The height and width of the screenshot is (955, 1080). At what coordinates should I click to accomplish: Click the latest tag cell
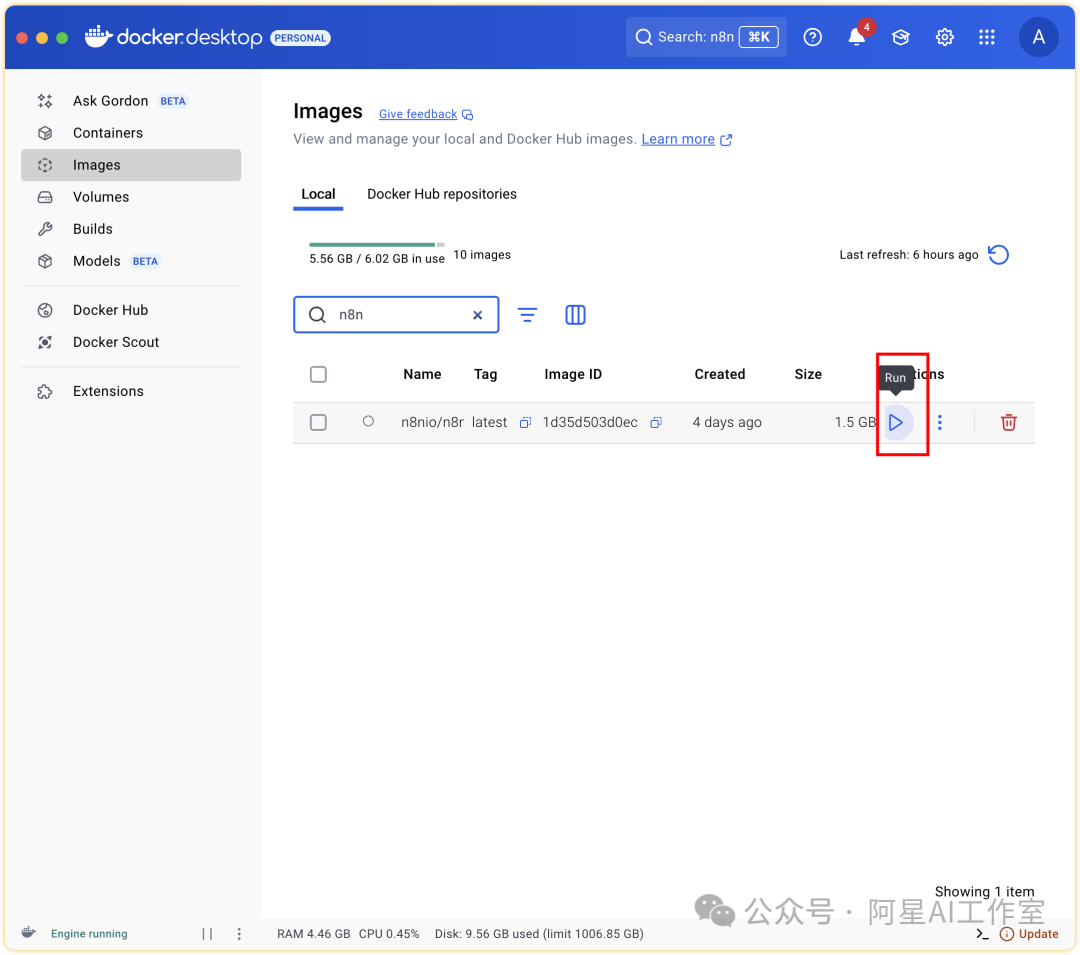489,422
